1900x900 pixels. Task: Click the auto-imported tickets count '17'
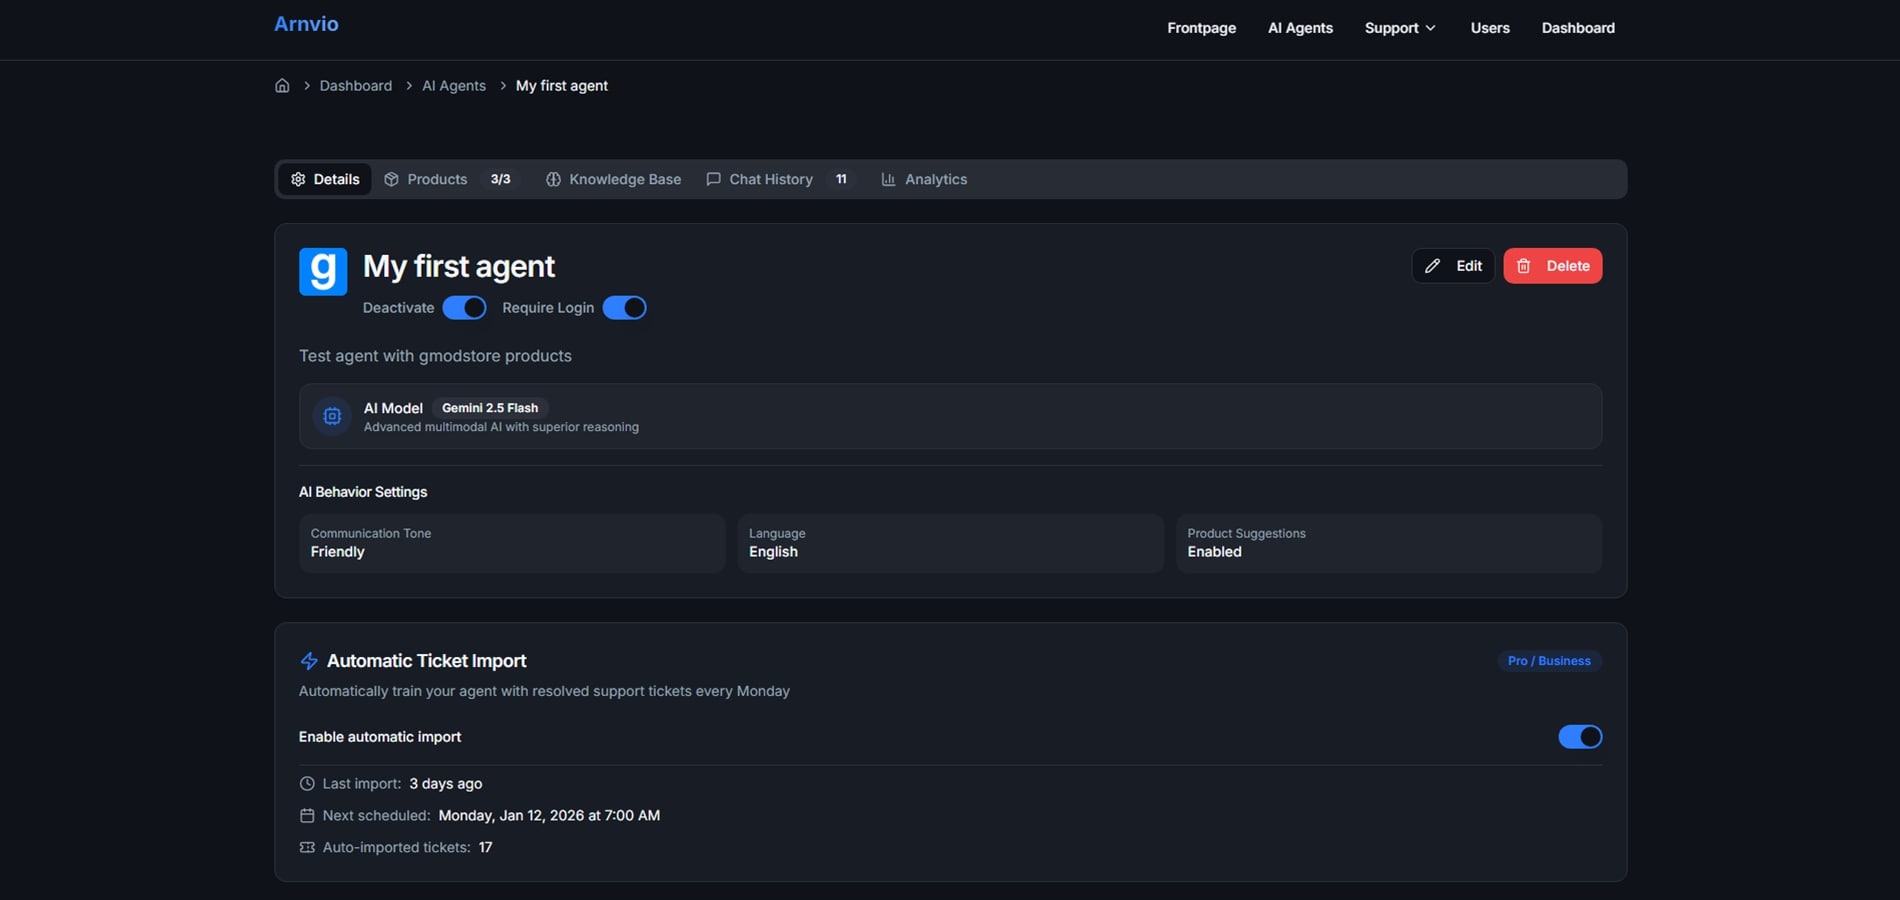click(x=485, y=848)
